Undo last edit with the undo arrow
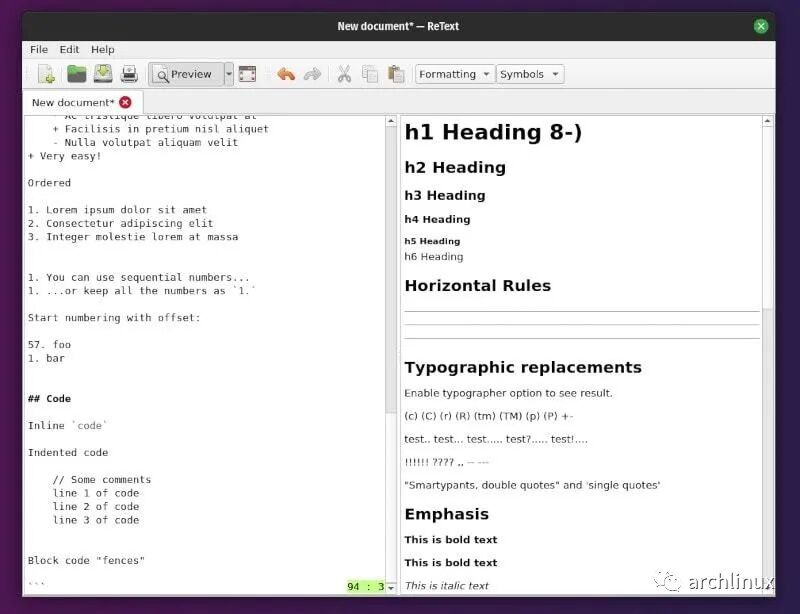The height and width of the screenshot is (614, 800). [286, 75]
